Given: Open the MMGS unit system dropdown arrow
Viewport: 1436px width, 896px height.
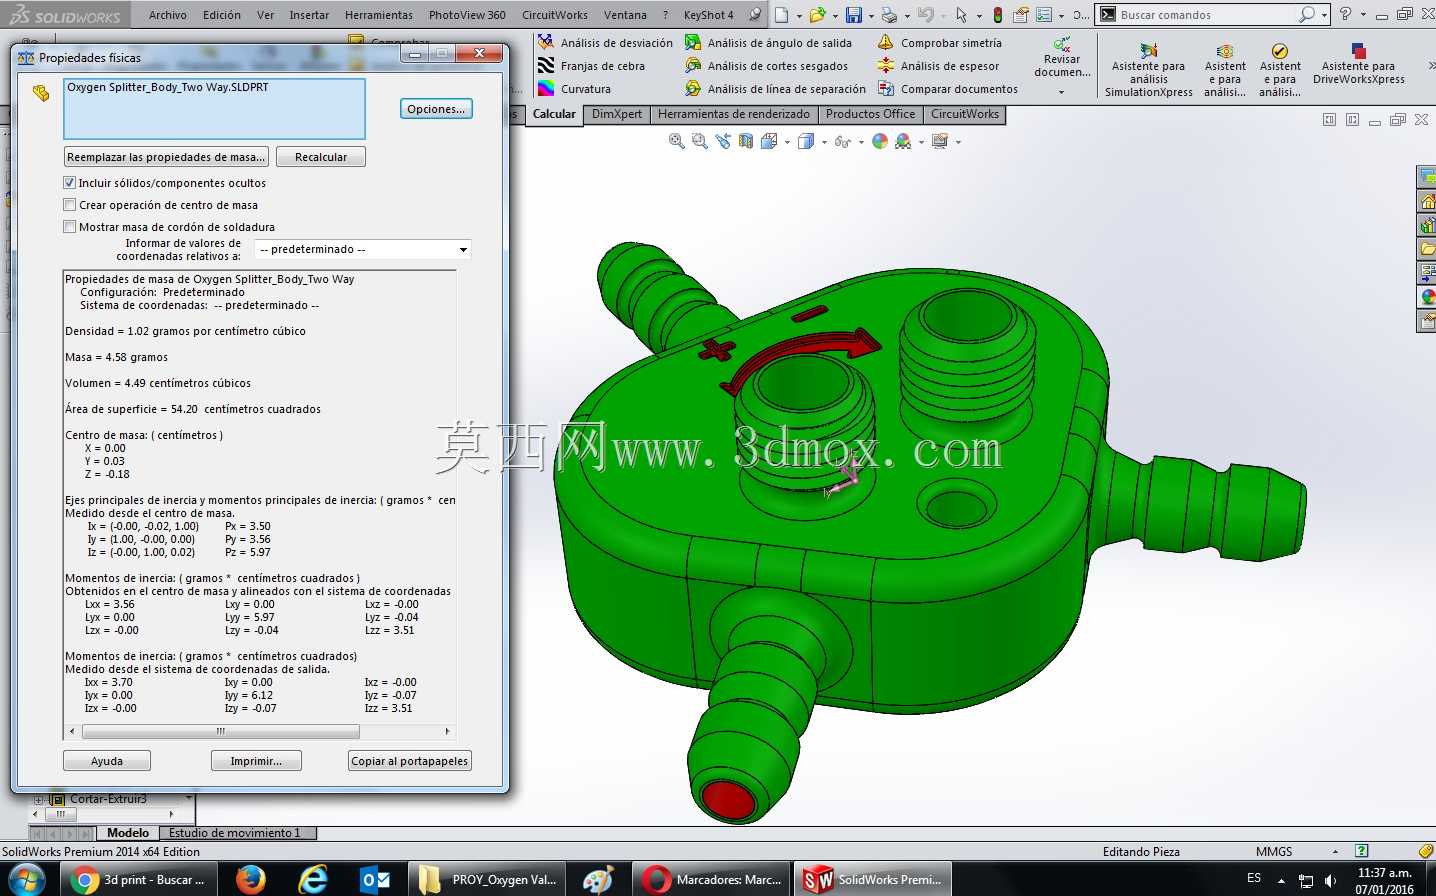Looking at the screenshot, I should click(x=1335, y=851).
